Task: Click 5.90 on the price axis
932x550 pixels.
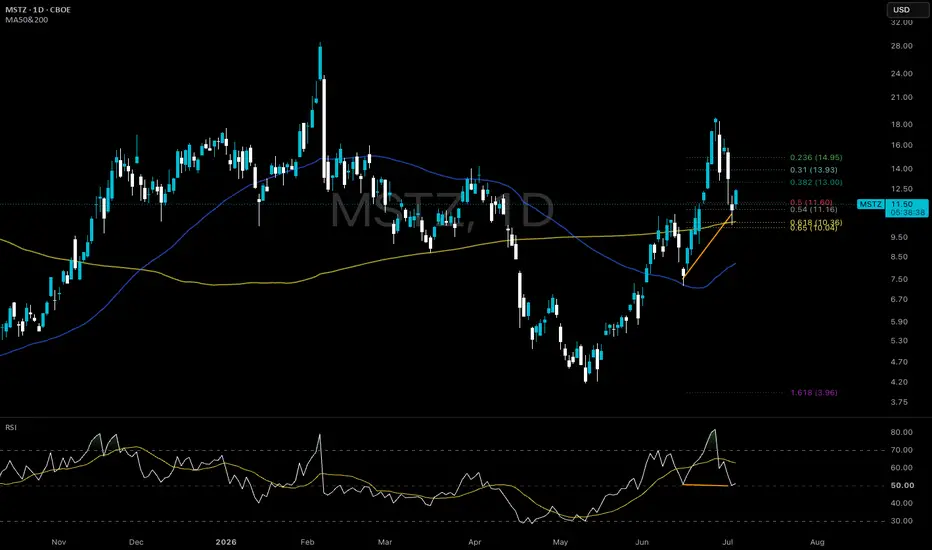Action: click(899, 322)
